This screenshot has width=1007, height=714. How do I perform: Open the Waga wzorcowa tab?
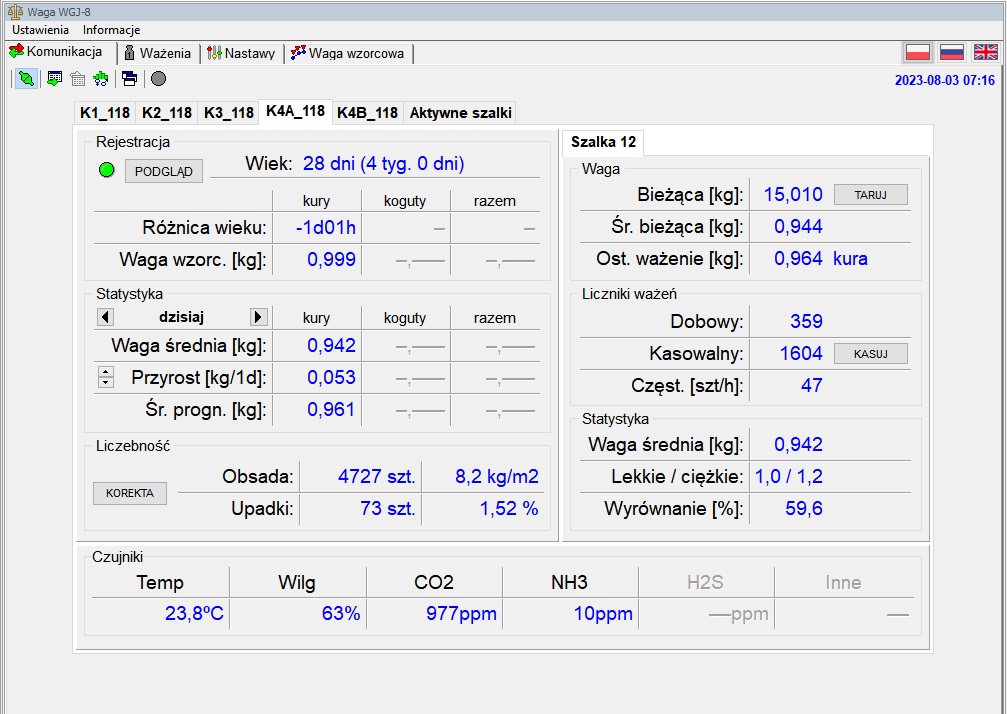pyautogui.click(x=348, y=53)
